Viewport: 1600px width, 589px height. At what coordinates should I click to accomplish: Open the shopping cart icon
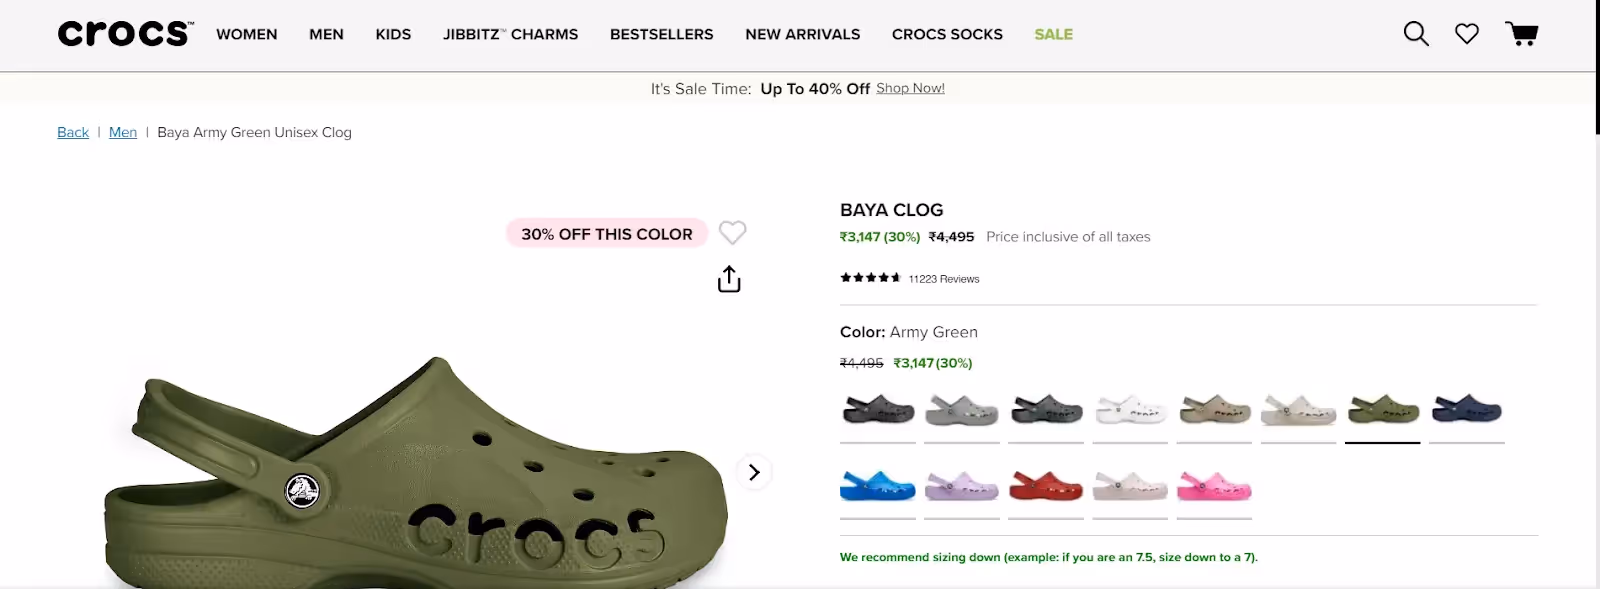(1522, 33)
